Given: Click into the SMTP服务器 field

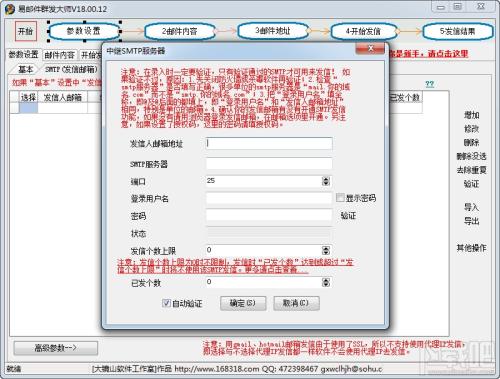Looking at the screenshot, I should pos(269,163).
